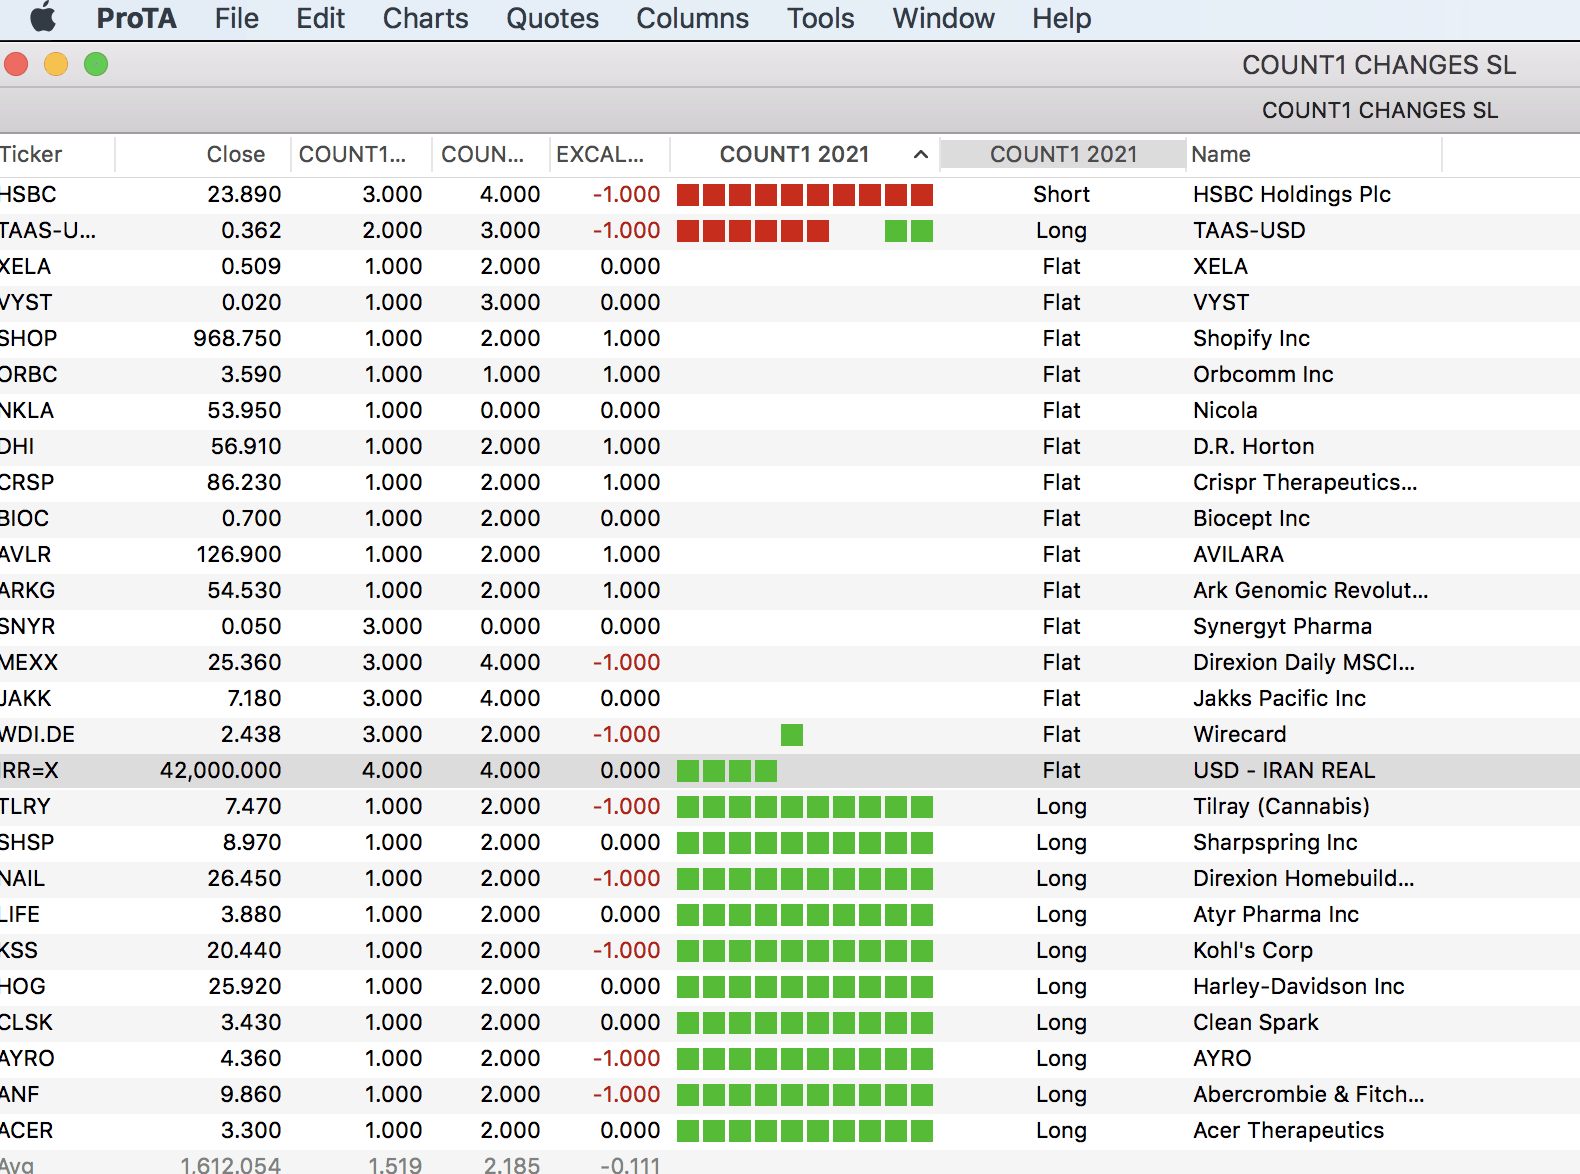The image size is (1580, 1174).
Task: Click the highlighted COUNT1 2021 header above Short
Action: (x=1063, y=154)
